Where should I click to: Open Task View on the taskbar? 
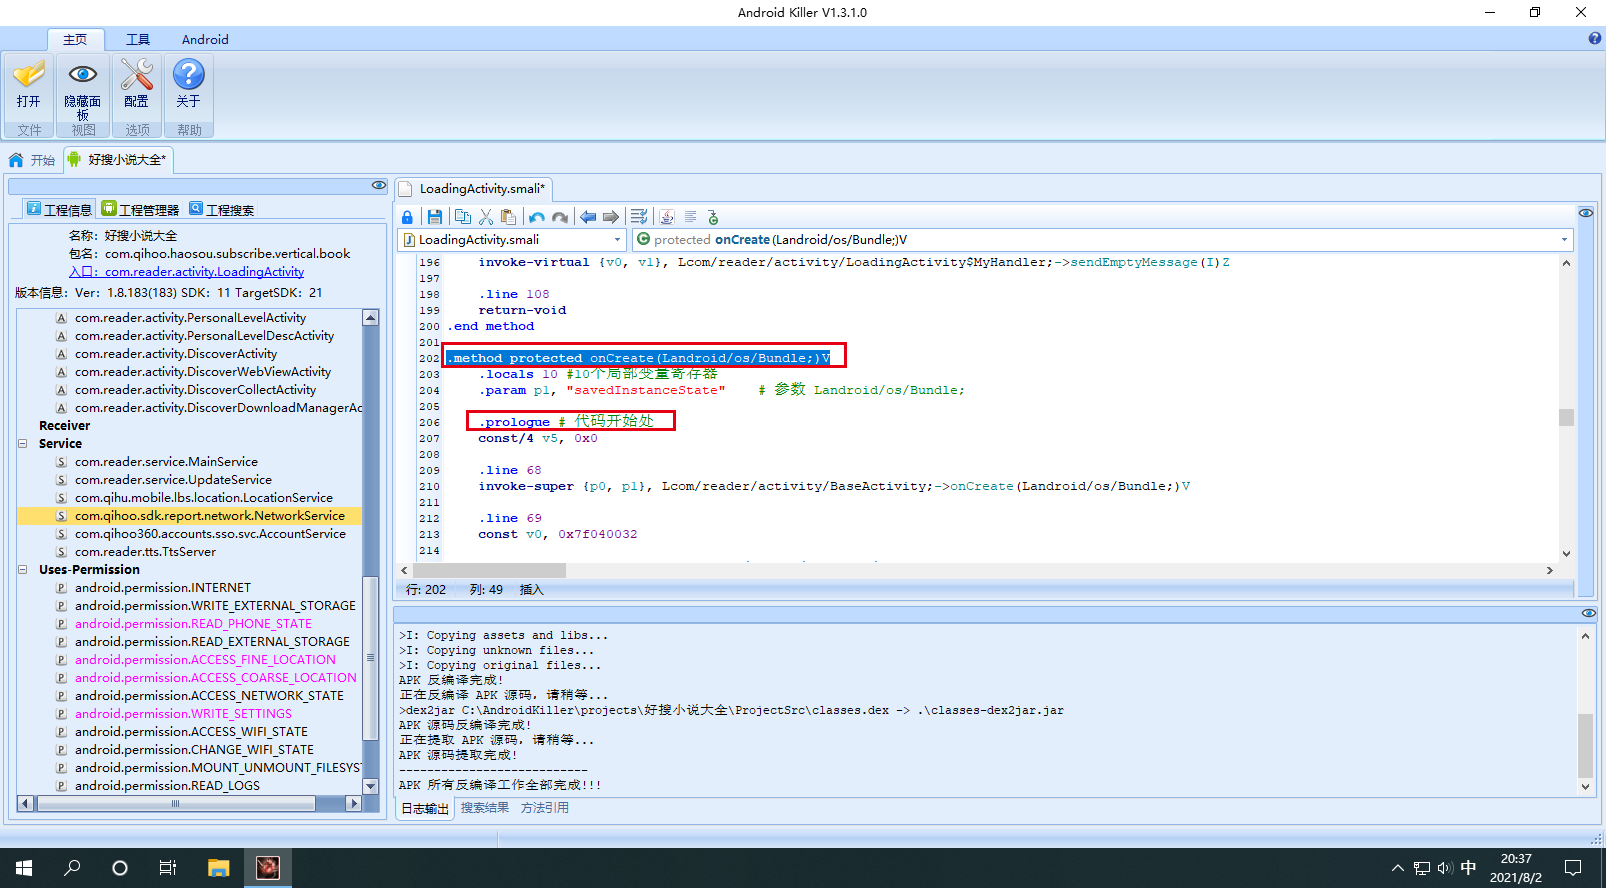[168, 868]
